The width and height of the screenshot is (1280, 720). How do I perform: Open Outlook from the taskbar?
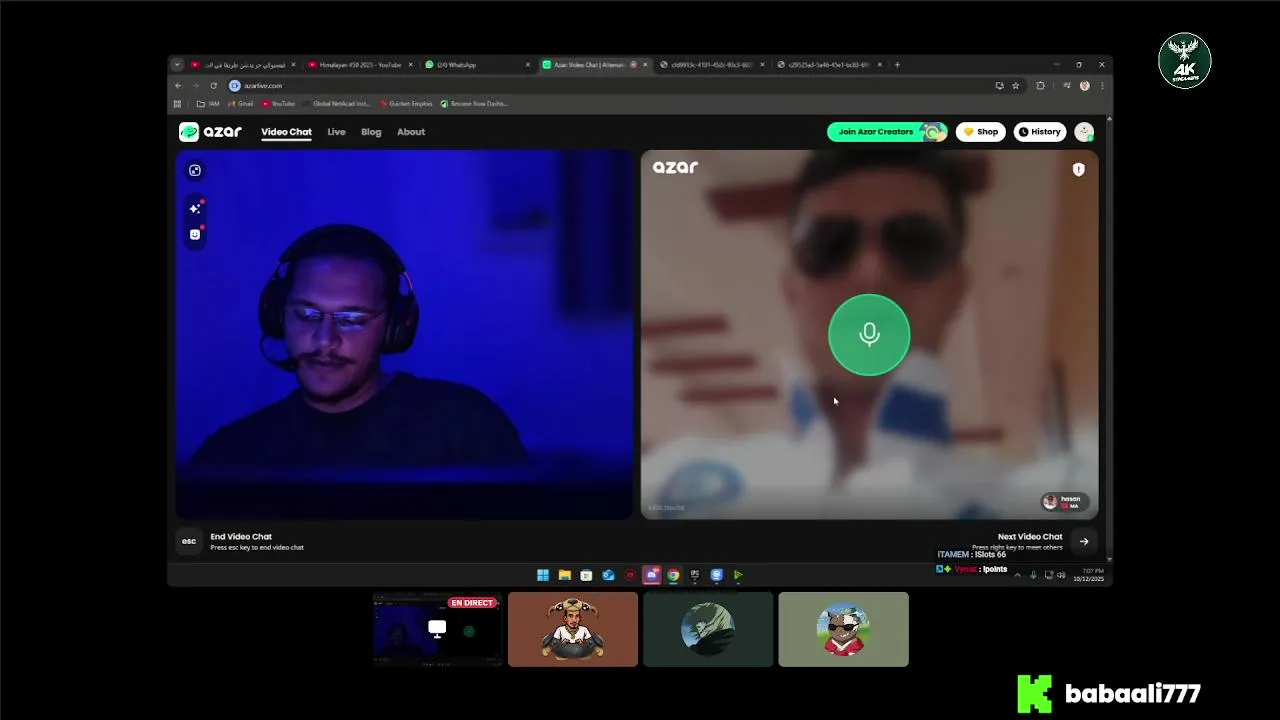(608, 575)
